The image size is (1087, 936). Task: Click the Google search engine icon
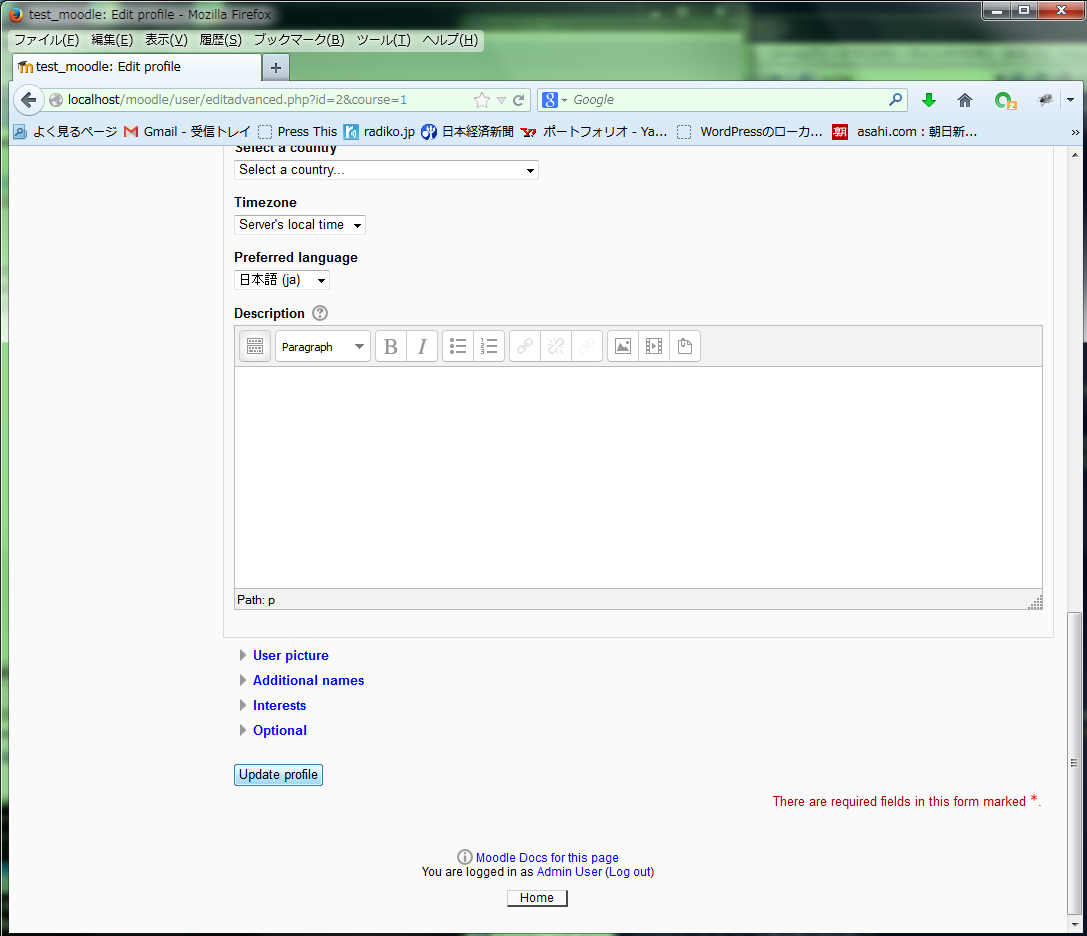(550, 100)
